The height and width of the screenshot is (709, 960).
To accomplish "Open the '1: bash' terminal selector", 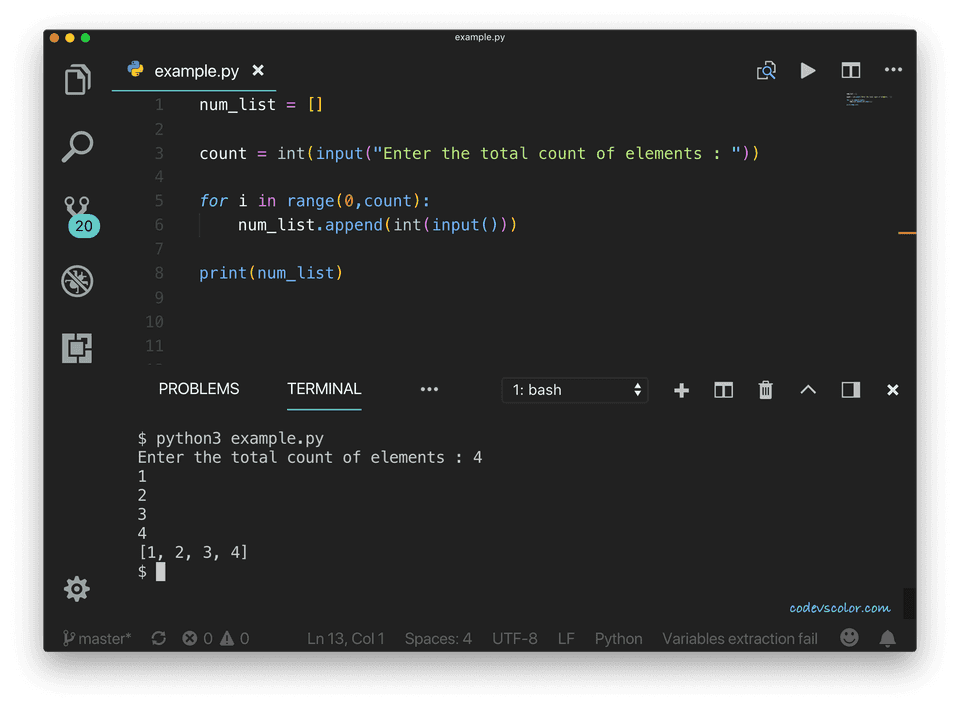I will pyautogui.click(x=574, y=390).
